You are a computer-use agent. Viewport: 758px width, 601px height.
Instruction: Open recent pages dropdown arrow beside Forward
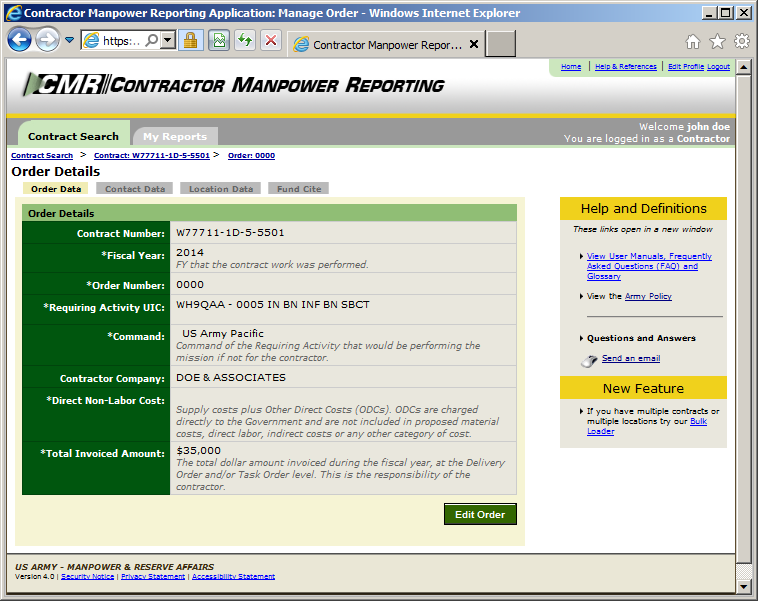(x=70, y=40)
